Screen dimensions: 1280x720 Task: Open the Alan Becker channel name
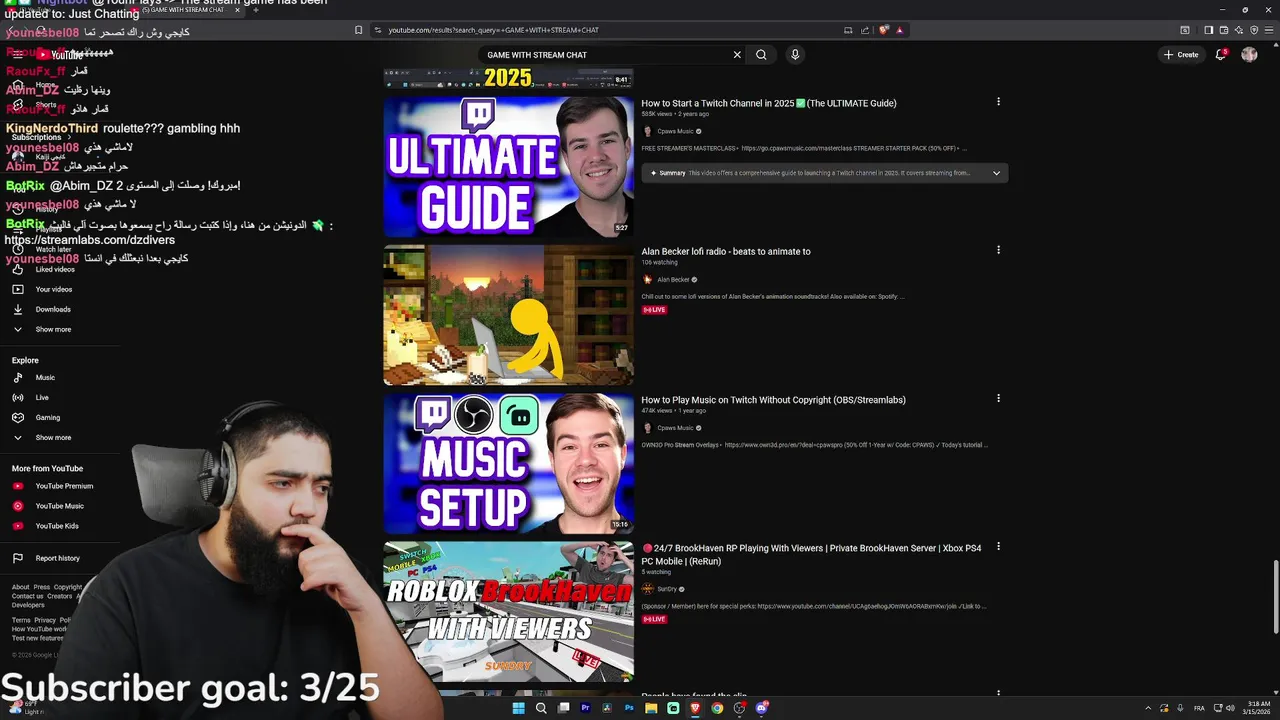pyautogui.click(x=673, y=280)
